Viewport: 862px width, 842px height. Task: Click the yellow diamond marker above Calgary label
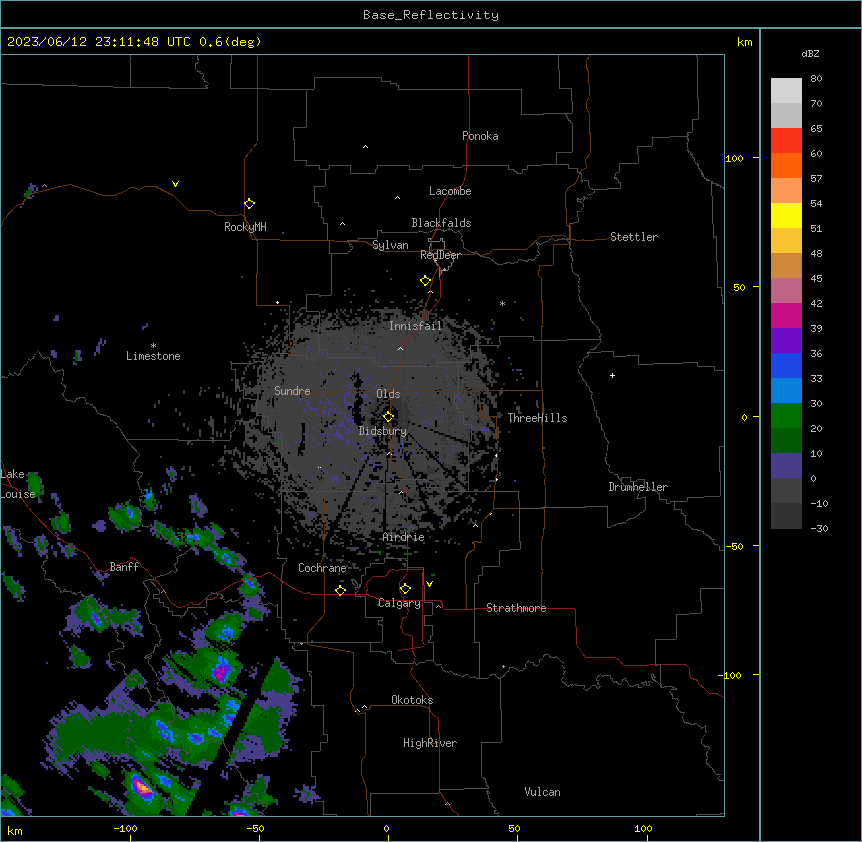click(405, 589)
